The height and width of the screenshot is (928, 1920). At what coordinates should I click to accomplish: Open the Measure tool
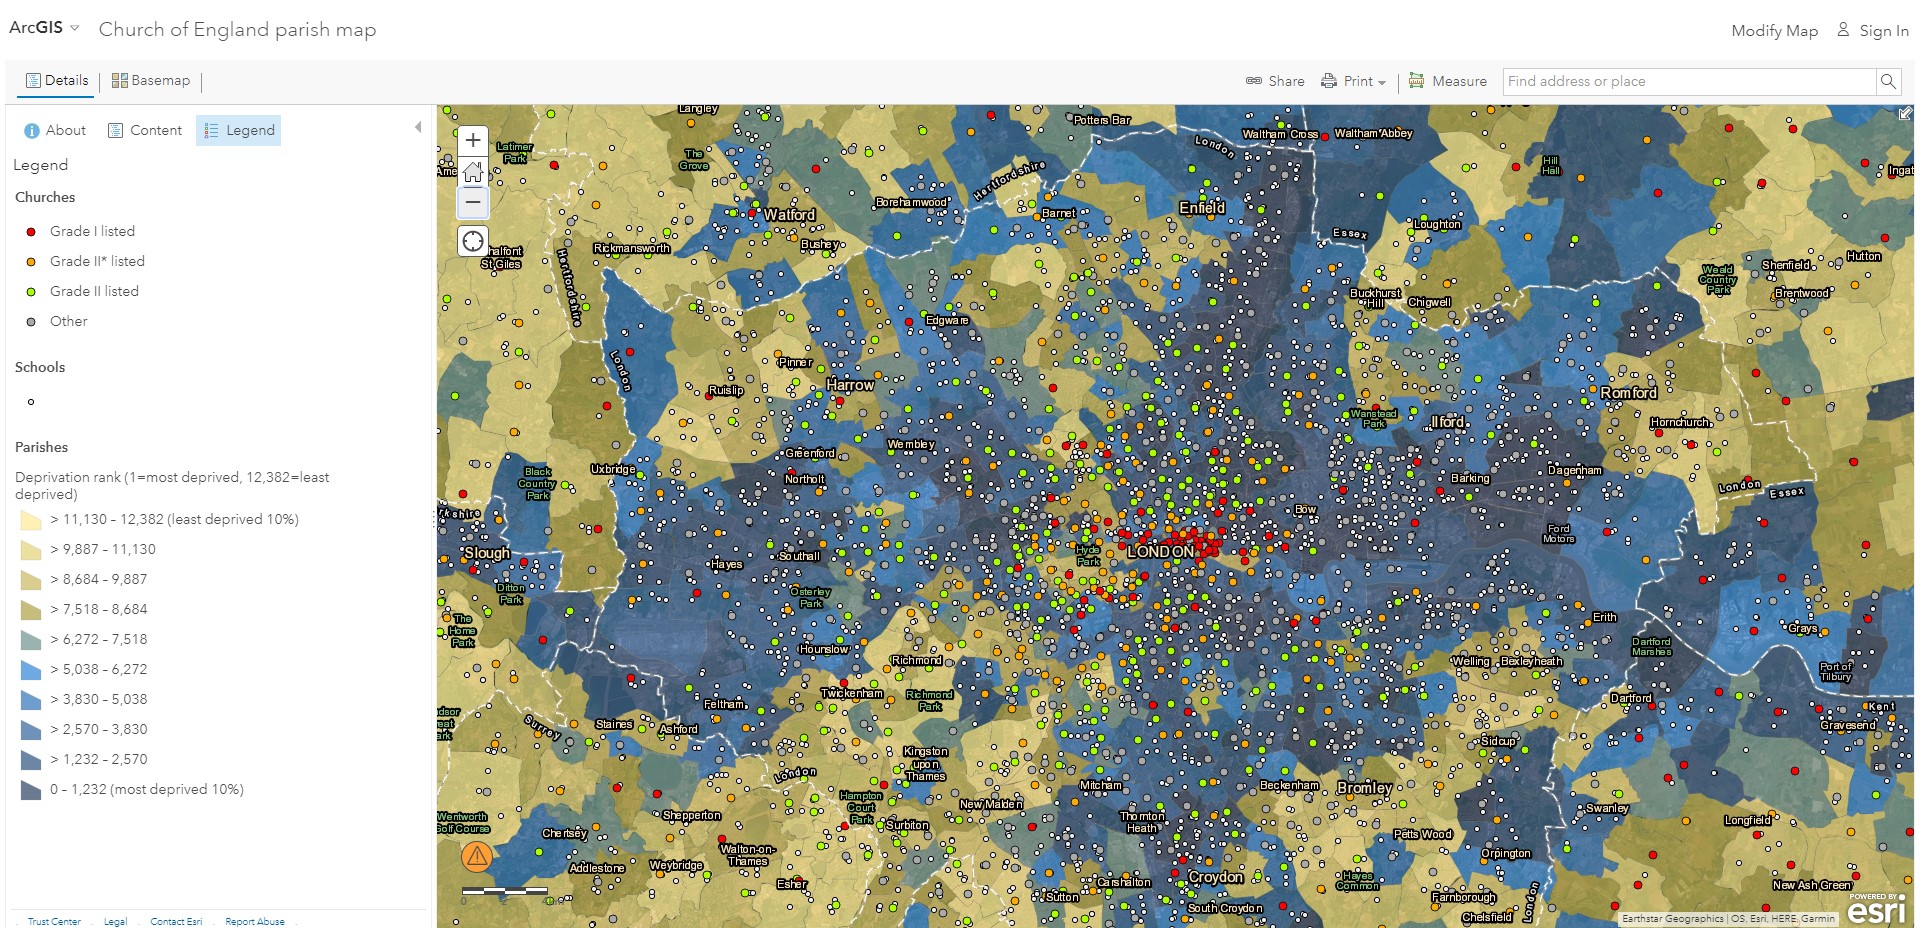coord(1447,81)
